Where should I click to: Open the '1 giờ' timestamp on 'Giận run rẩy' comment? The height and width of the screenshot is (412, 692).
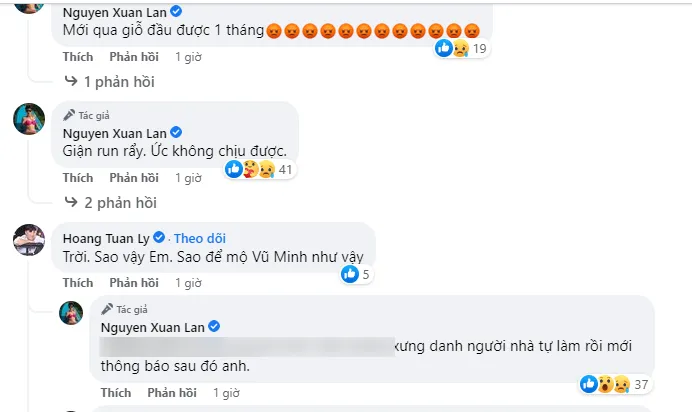point(189,178)
